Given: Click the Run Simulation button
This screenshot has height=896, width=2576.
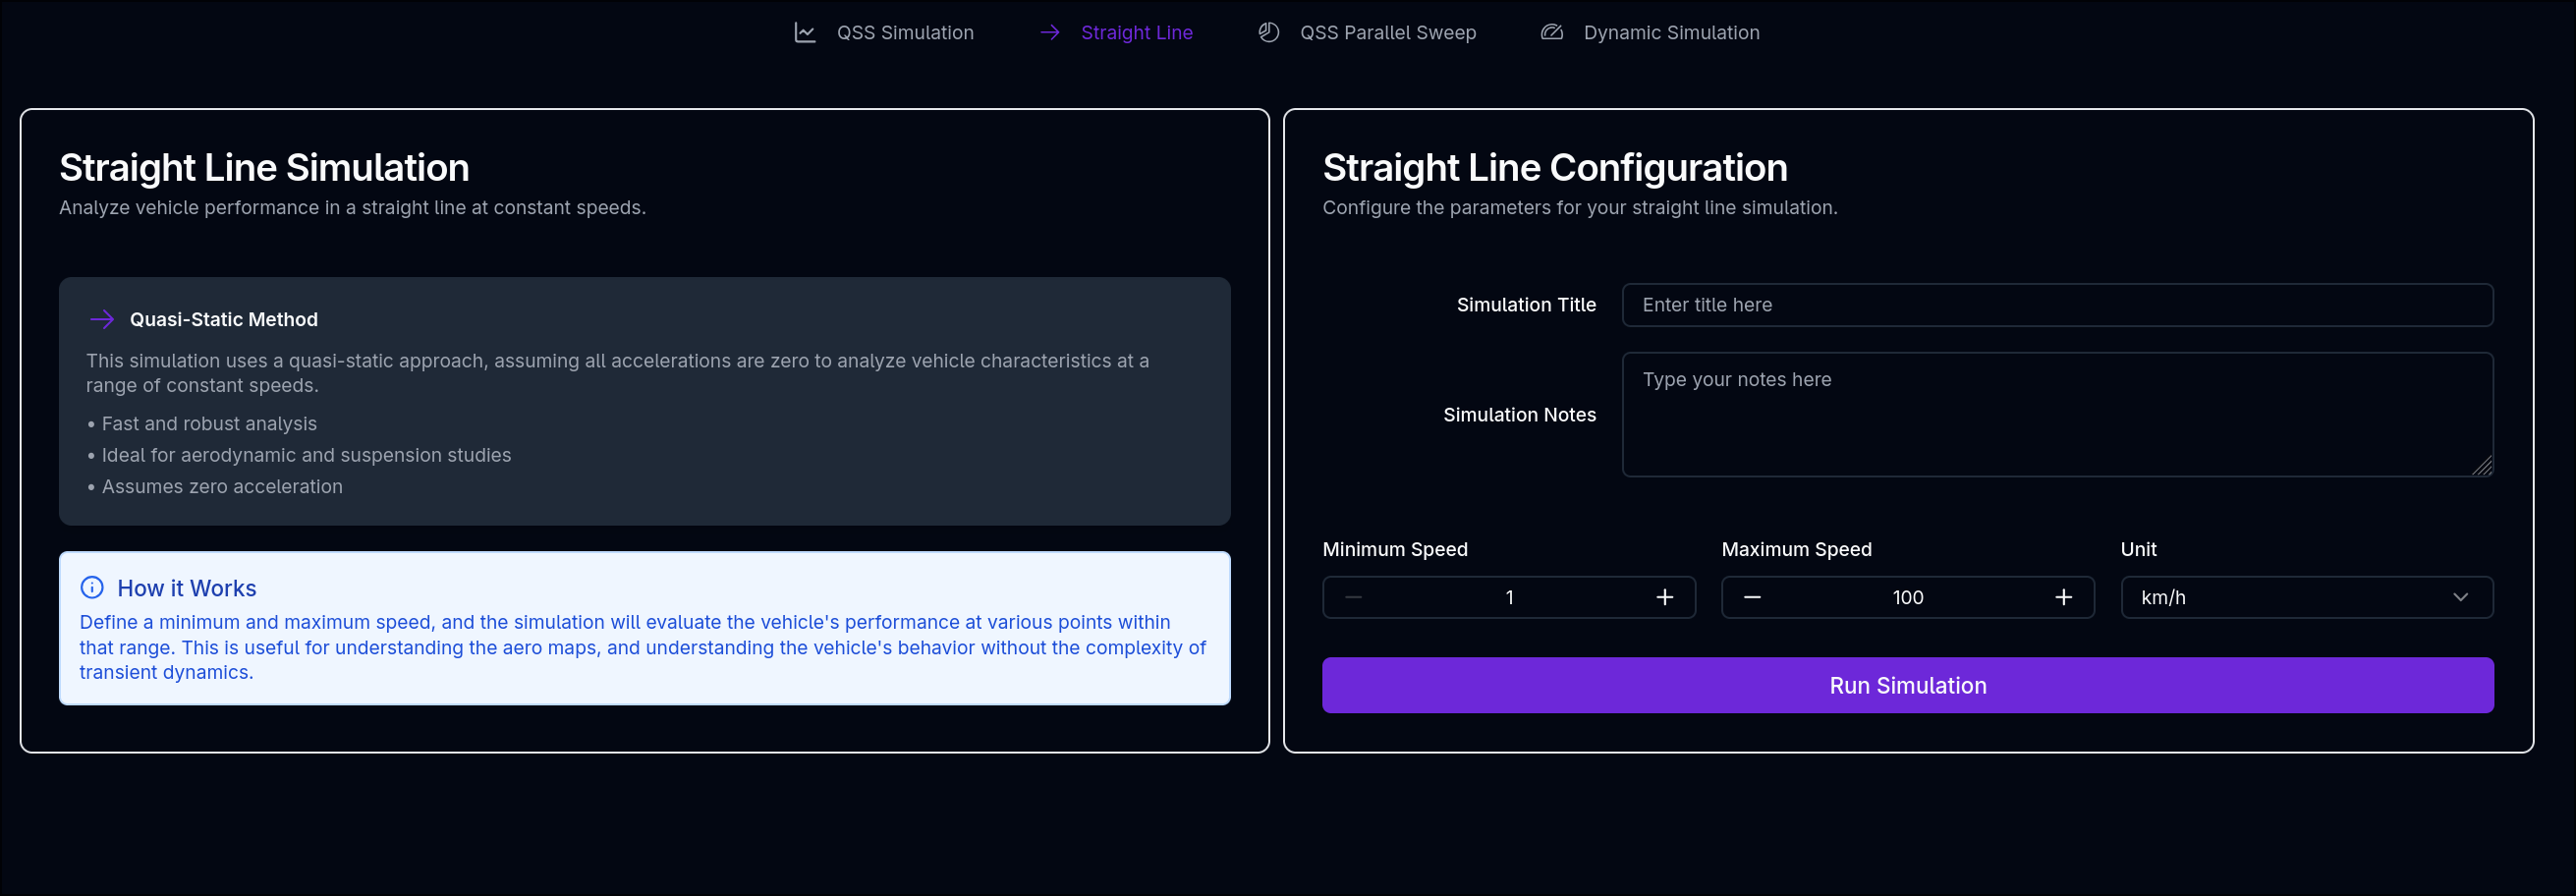Looking at the screenshot, I should (1908, 685).
